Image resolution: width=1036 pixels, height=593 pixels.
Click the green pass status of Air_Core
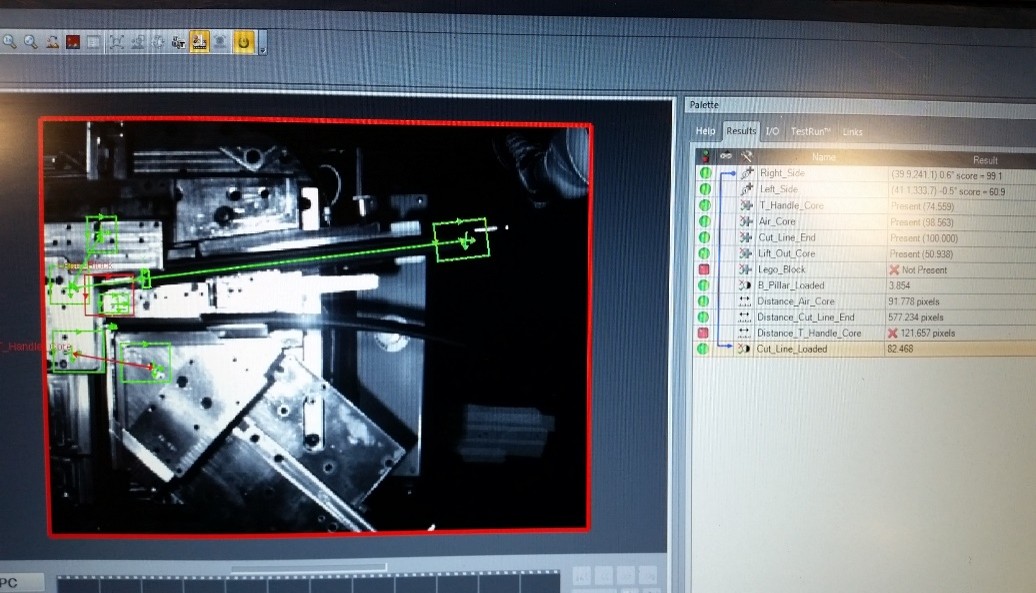(x=704, y=221)
